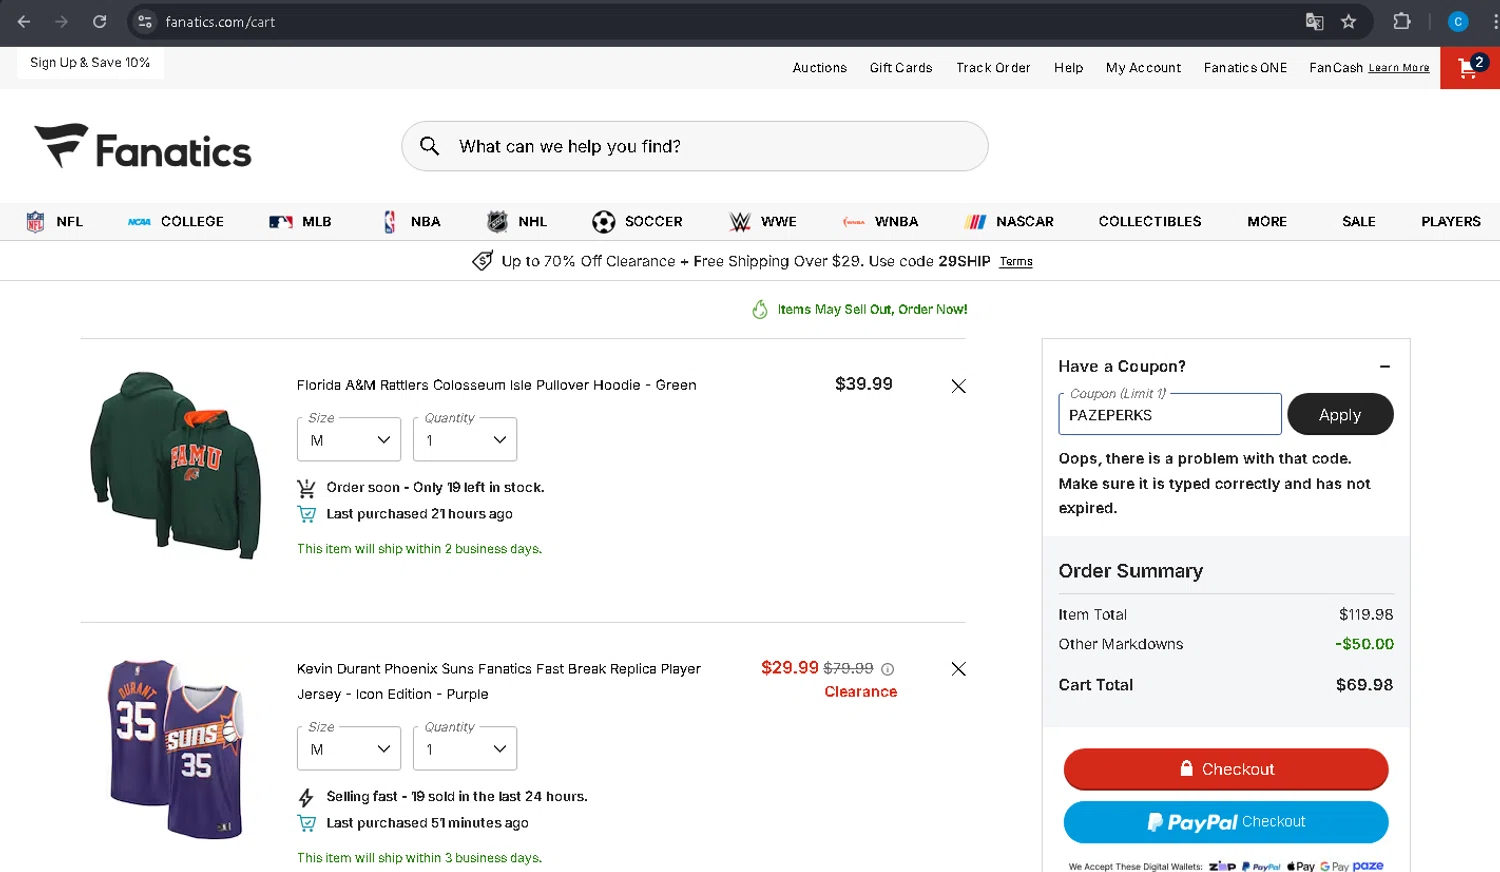The width and height of the screenshot is (1500, 872).
Task: Open the NHL menu
Action: point(517,222)
